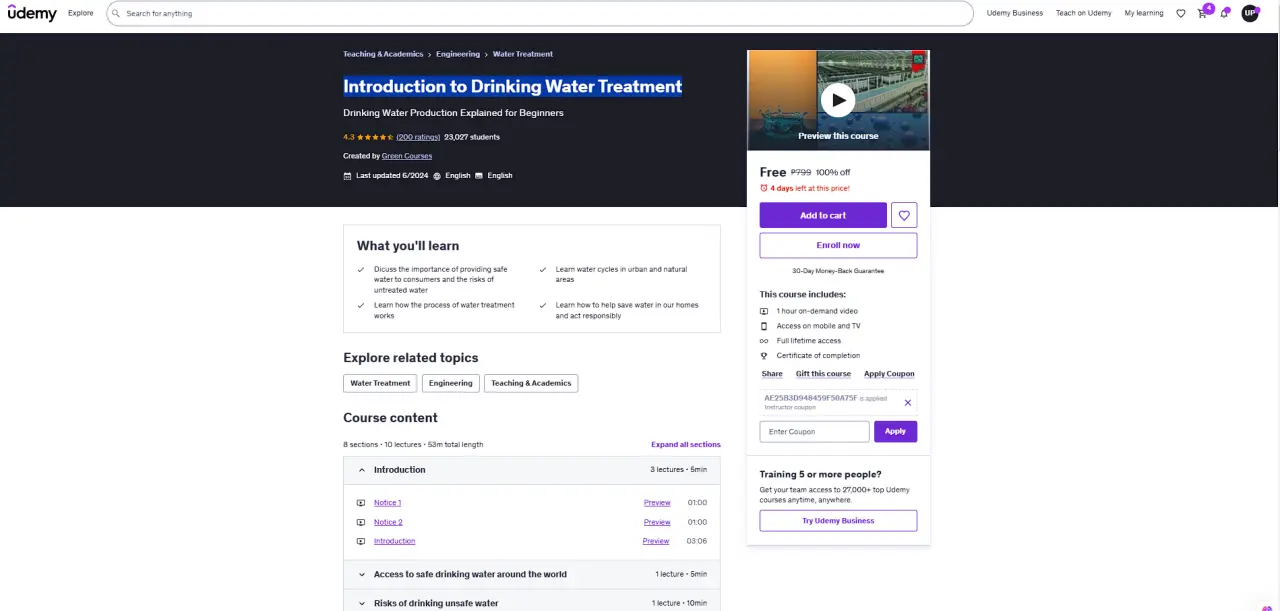Viewport: 1280px width, 611px height.
Task: Remove the applied coupon with X
Action: point(908,402)
